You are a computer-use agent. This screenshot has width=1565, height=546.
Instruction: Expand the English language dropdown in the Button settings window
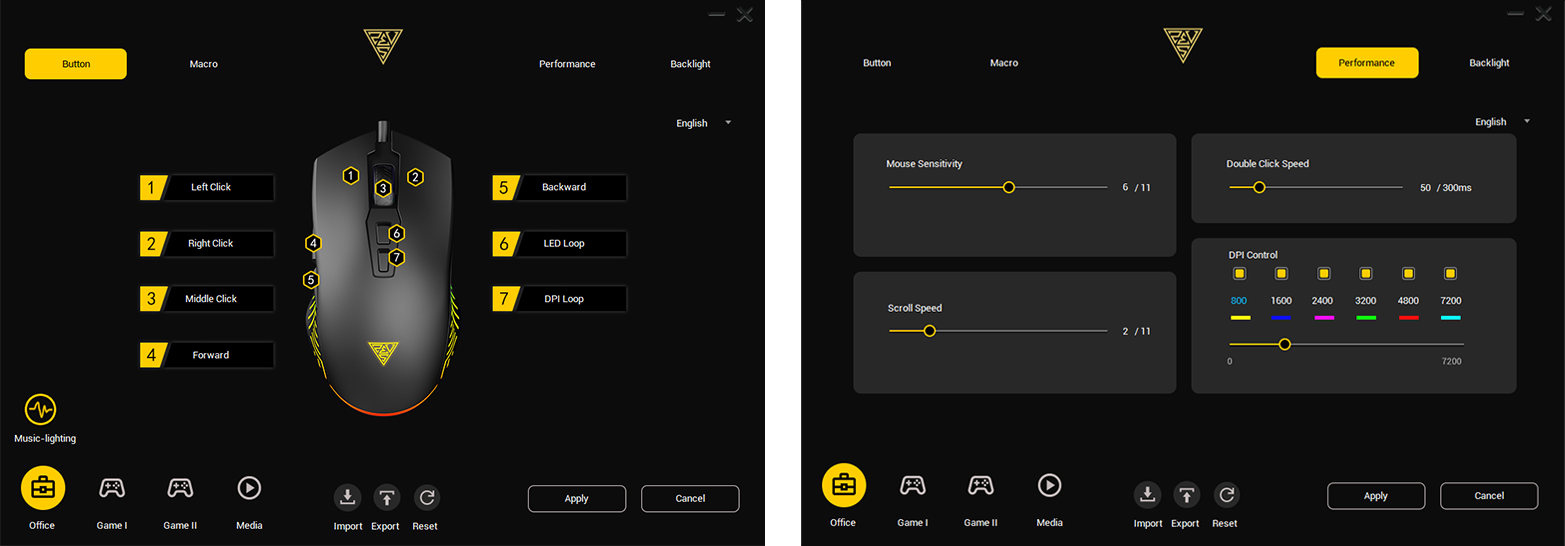704,123
